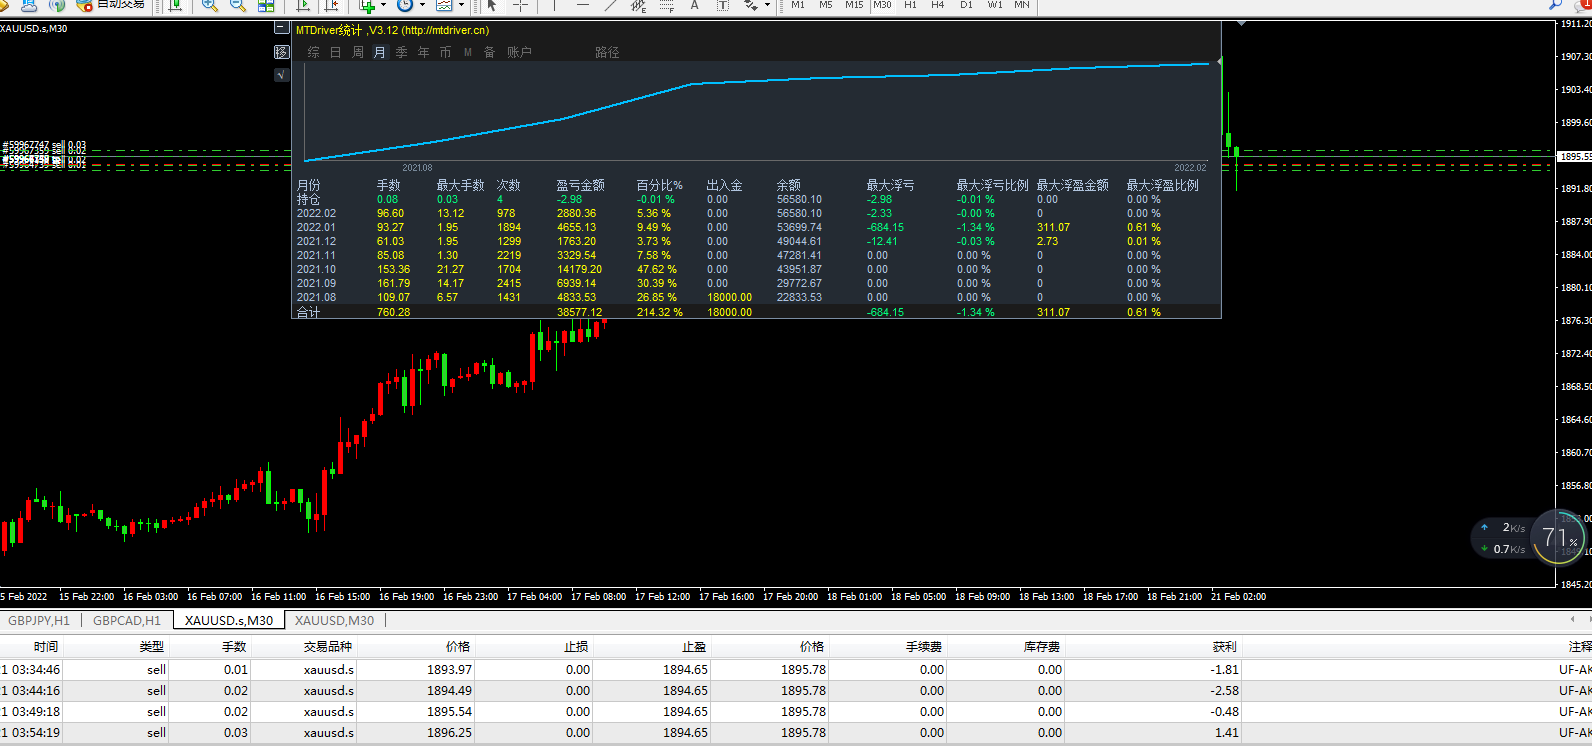The image size is (1592, 746).
Task: Click the '账户' account button in MTDriver
Action: [x=519, y=52]
